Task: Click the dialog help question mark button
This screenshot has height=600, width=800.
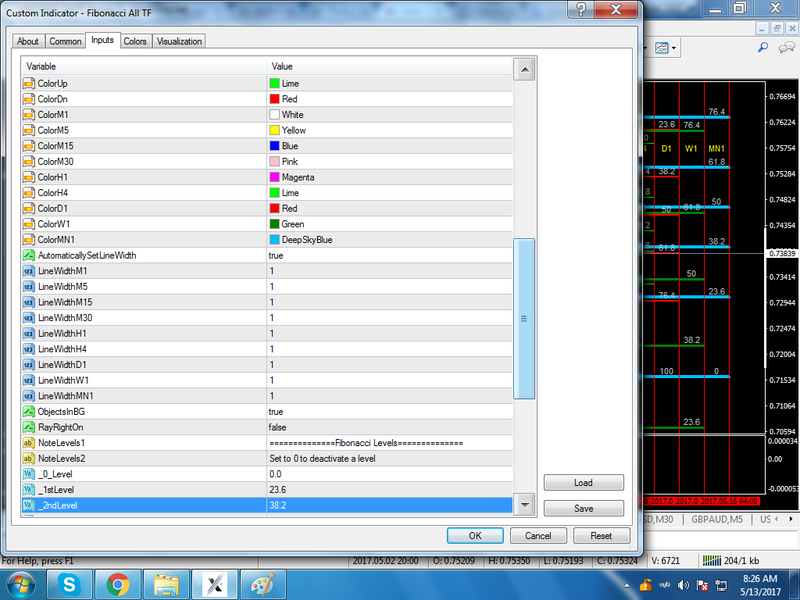Action: 581,9
